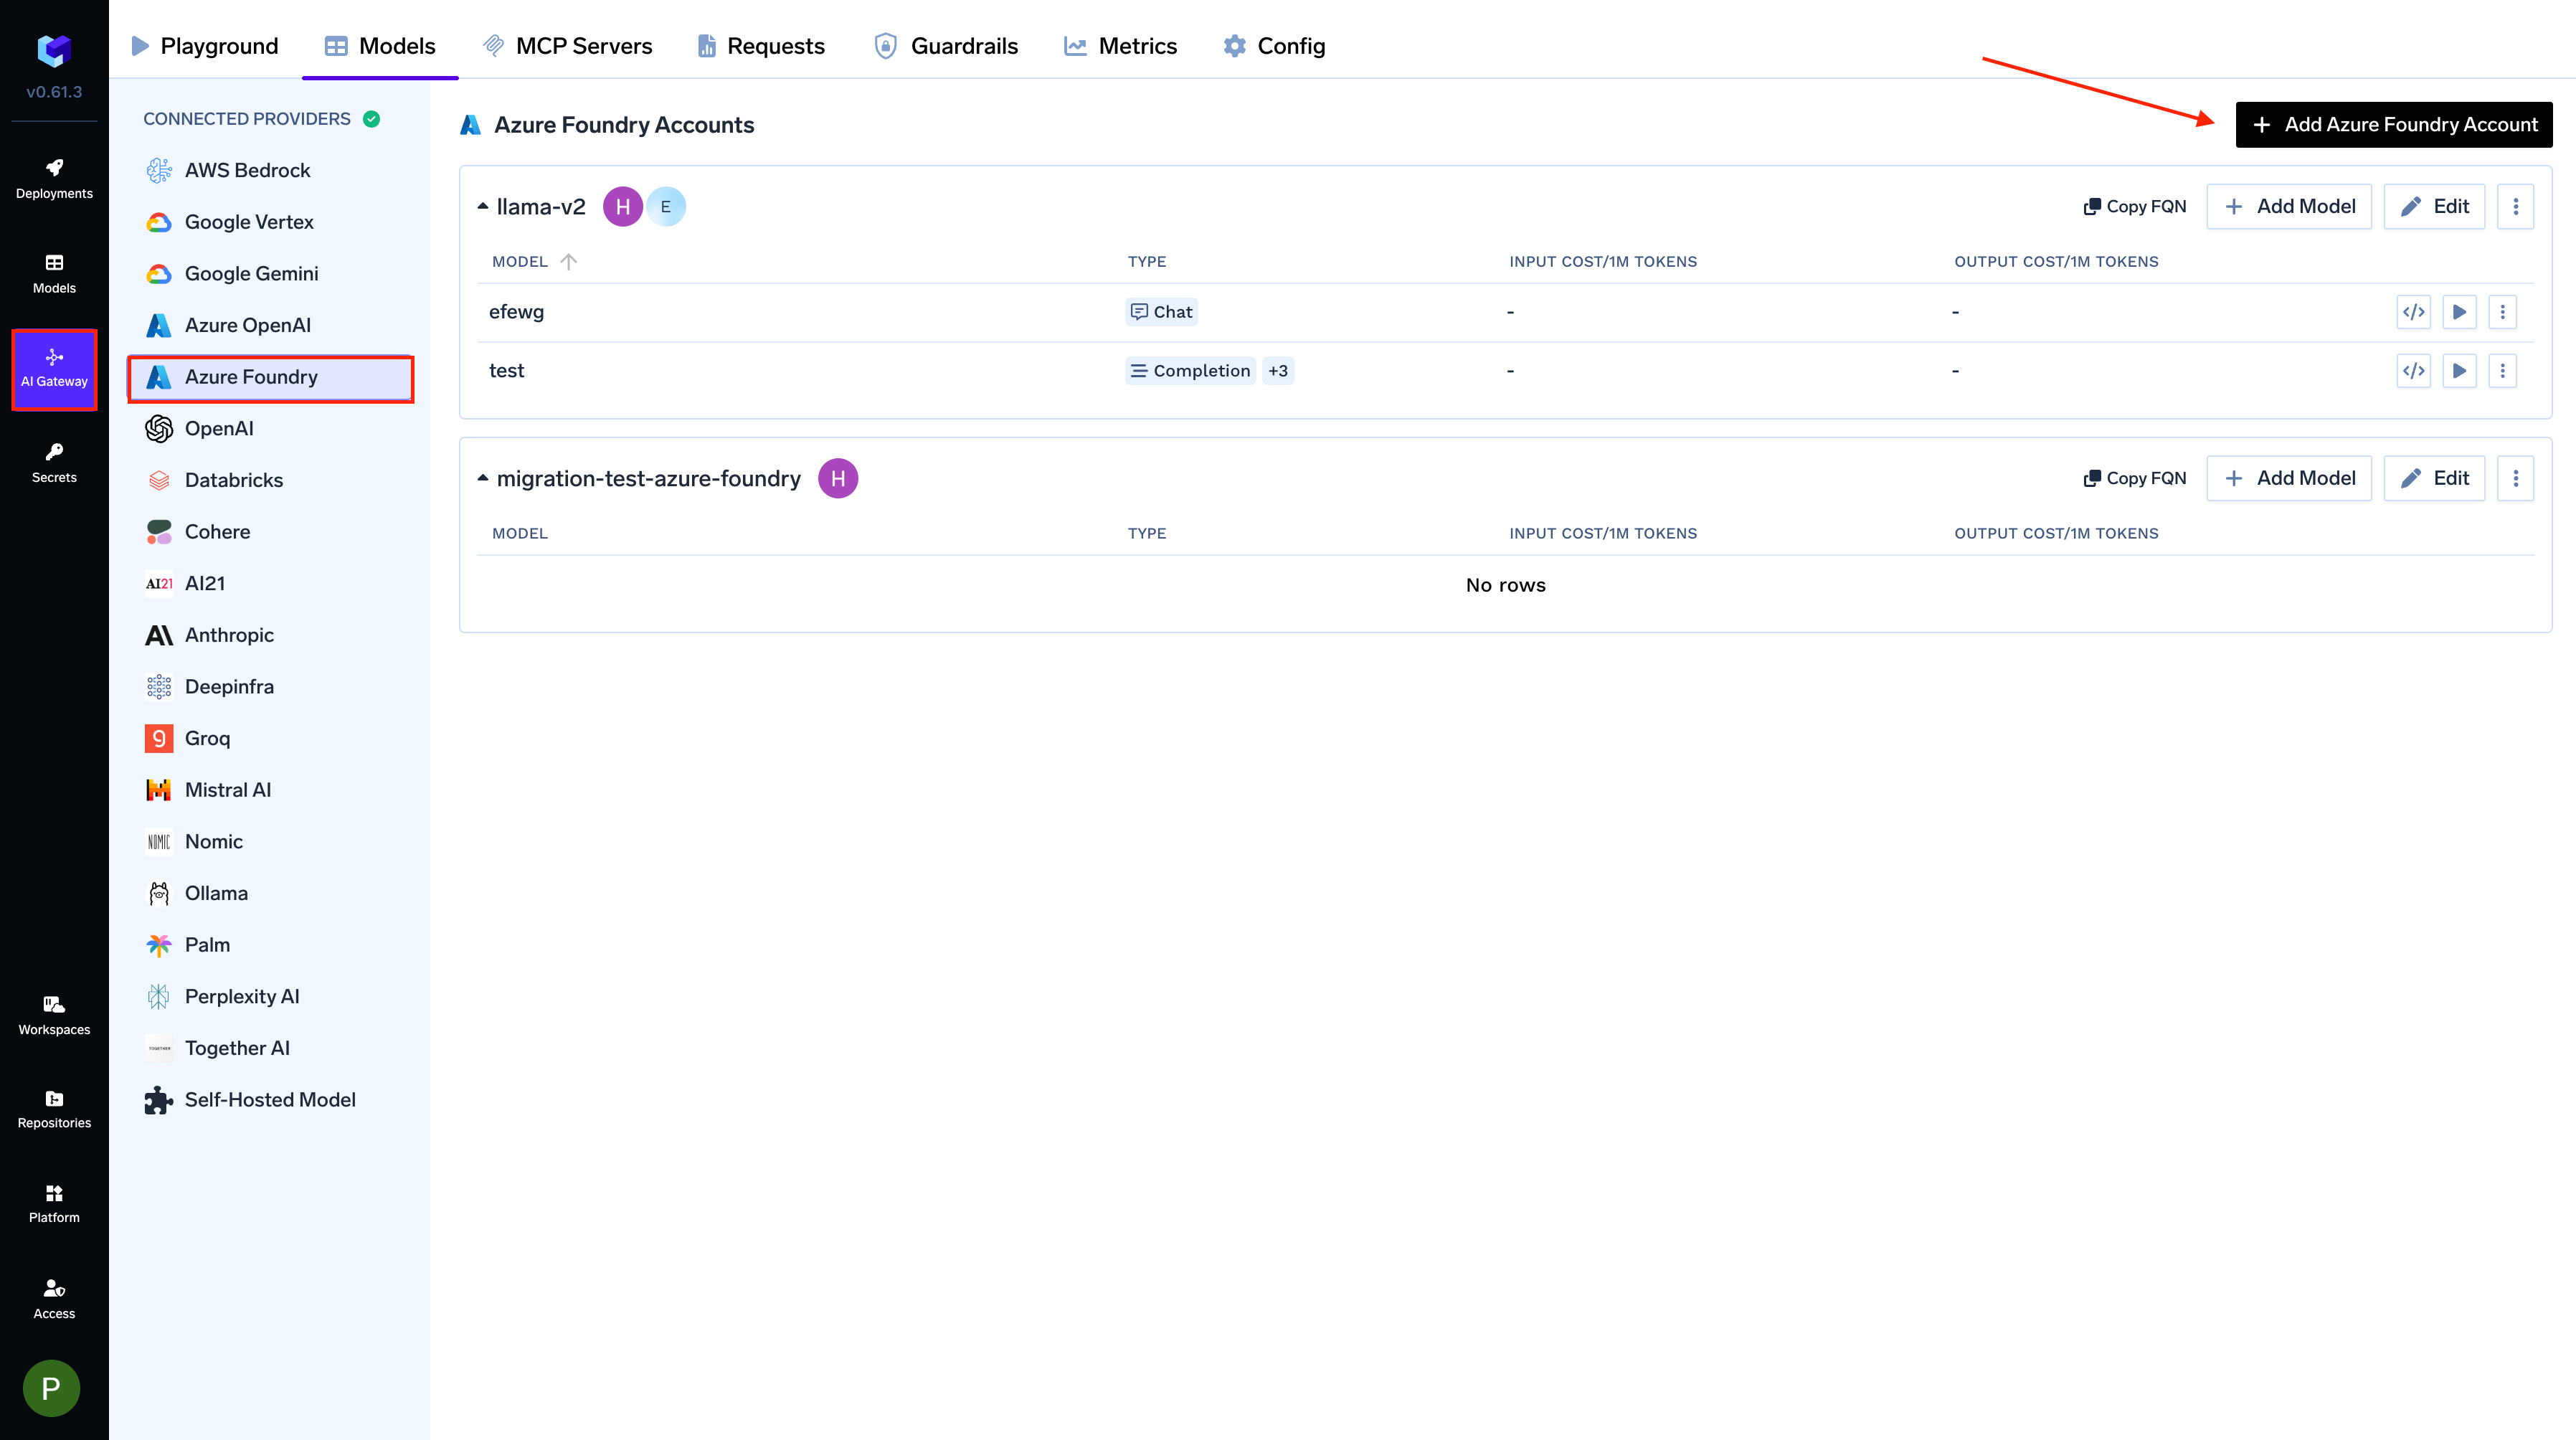
Task: Copy FQN of llama-v2 account
Action: [2134, 207]
